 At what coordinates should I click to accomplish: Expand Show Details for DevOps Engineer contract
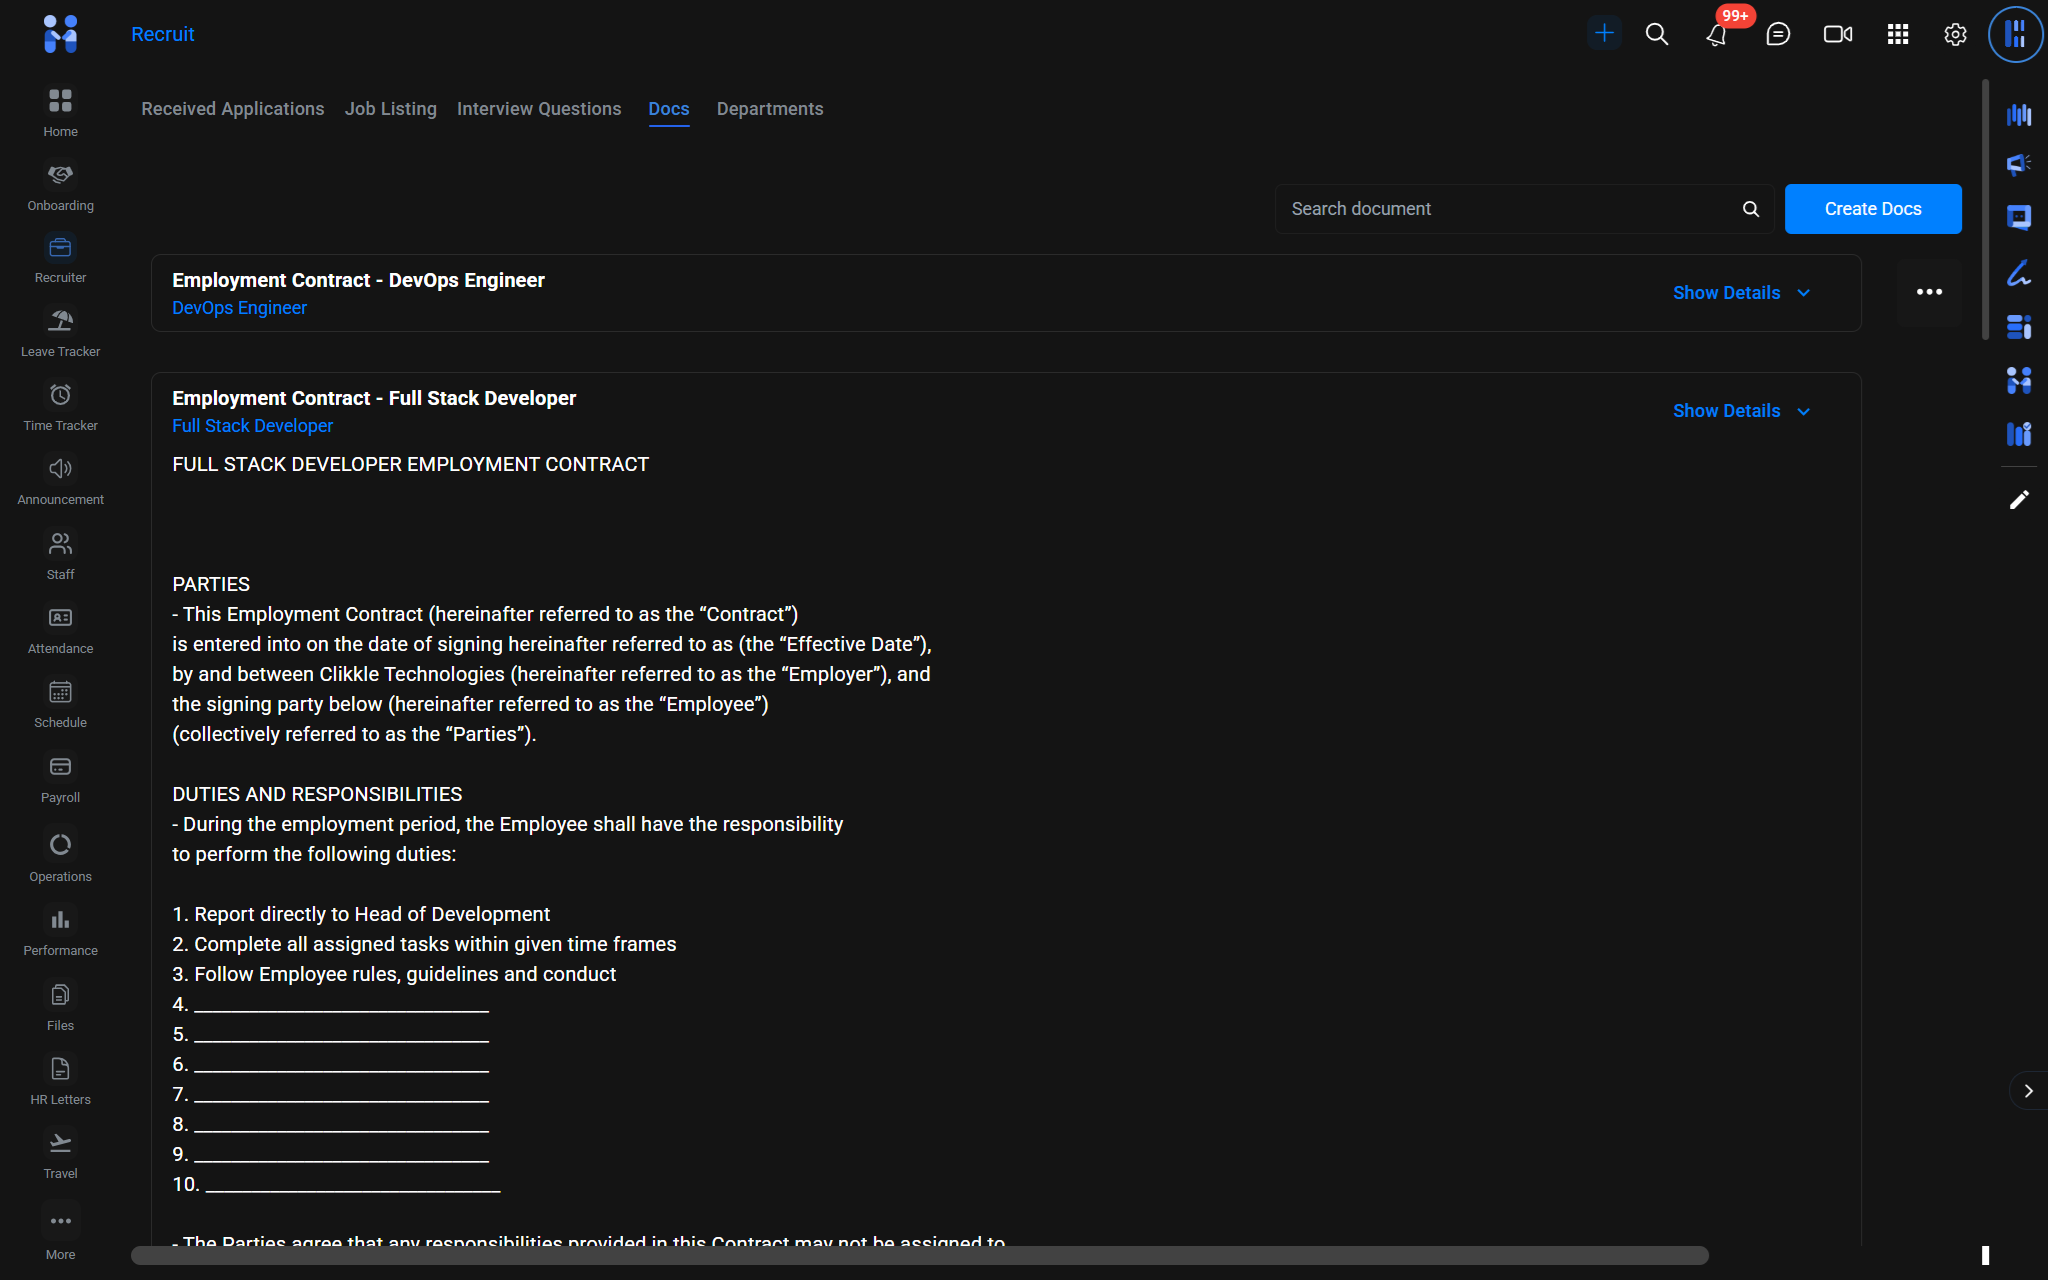coord(1741,293)
